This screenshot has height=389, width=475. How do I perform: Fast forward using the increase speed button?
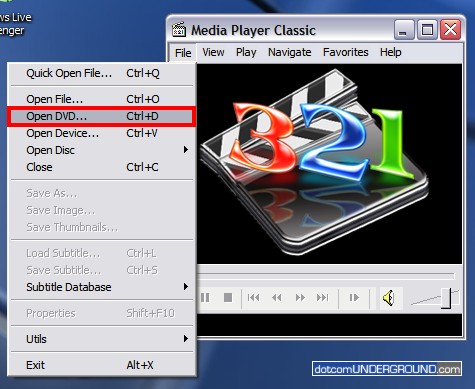pos(300,298)
